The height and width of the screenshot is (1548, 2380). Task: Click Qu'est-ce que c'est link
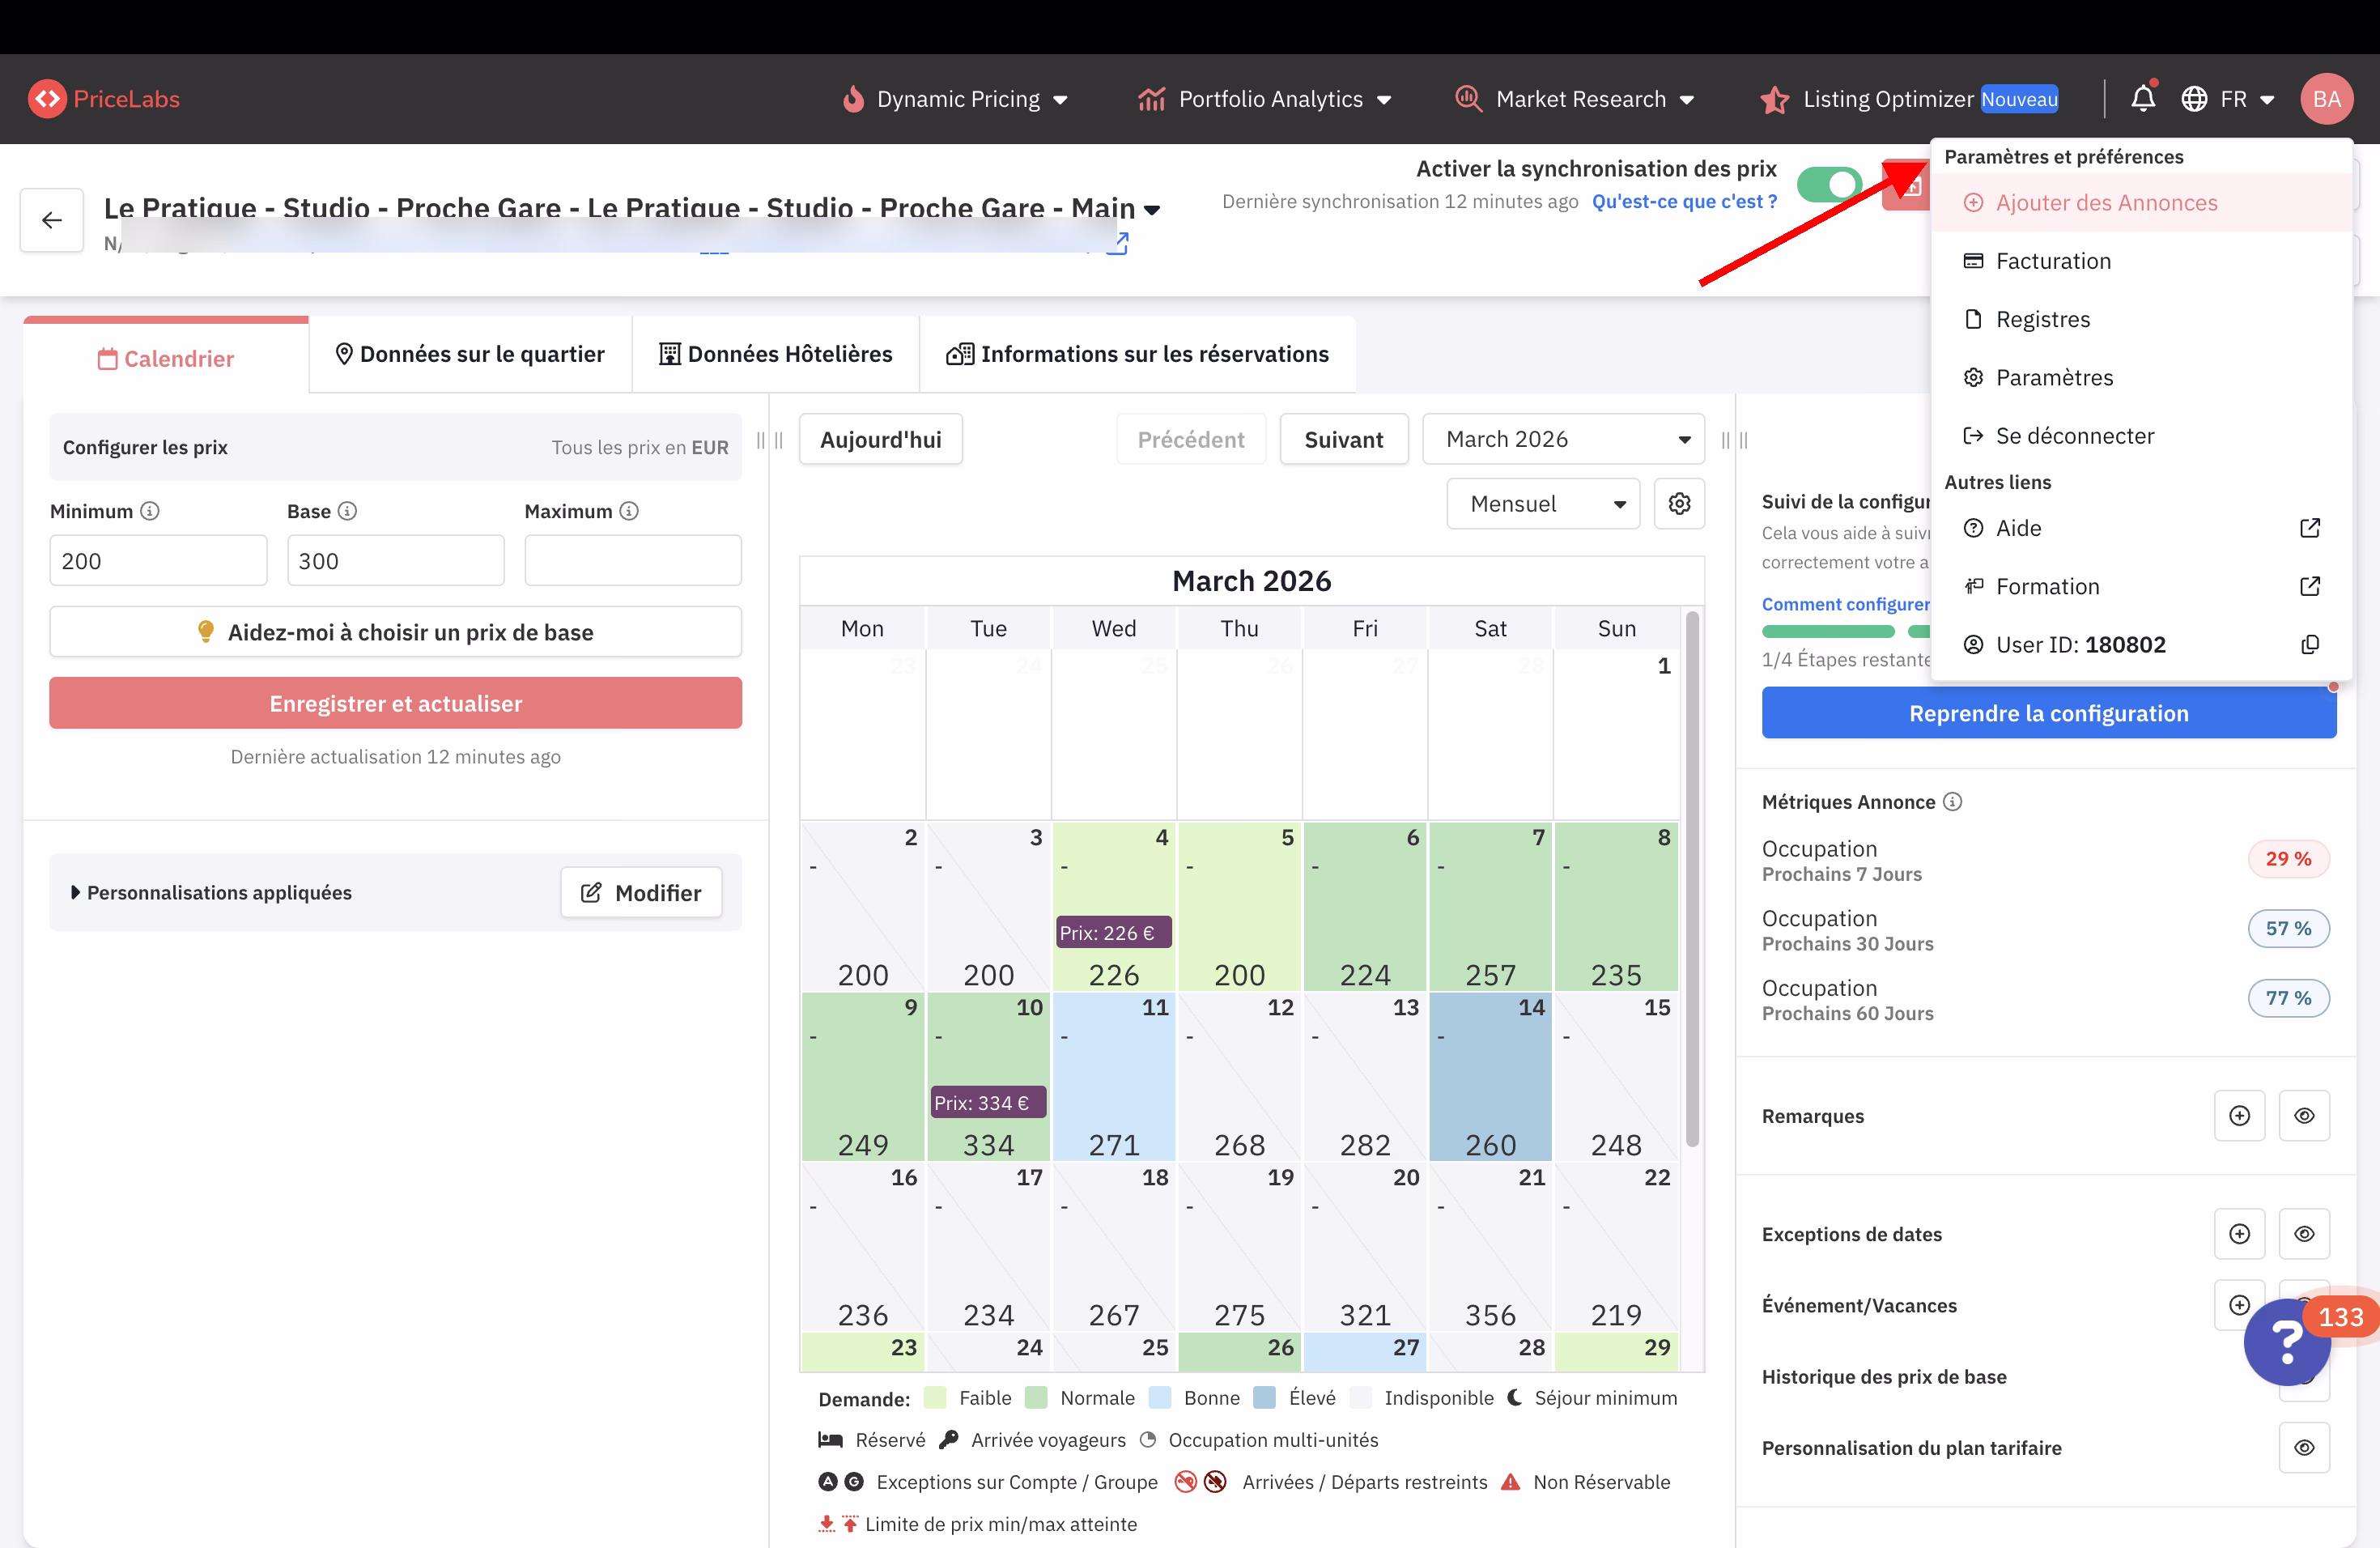pos(1684,202)
